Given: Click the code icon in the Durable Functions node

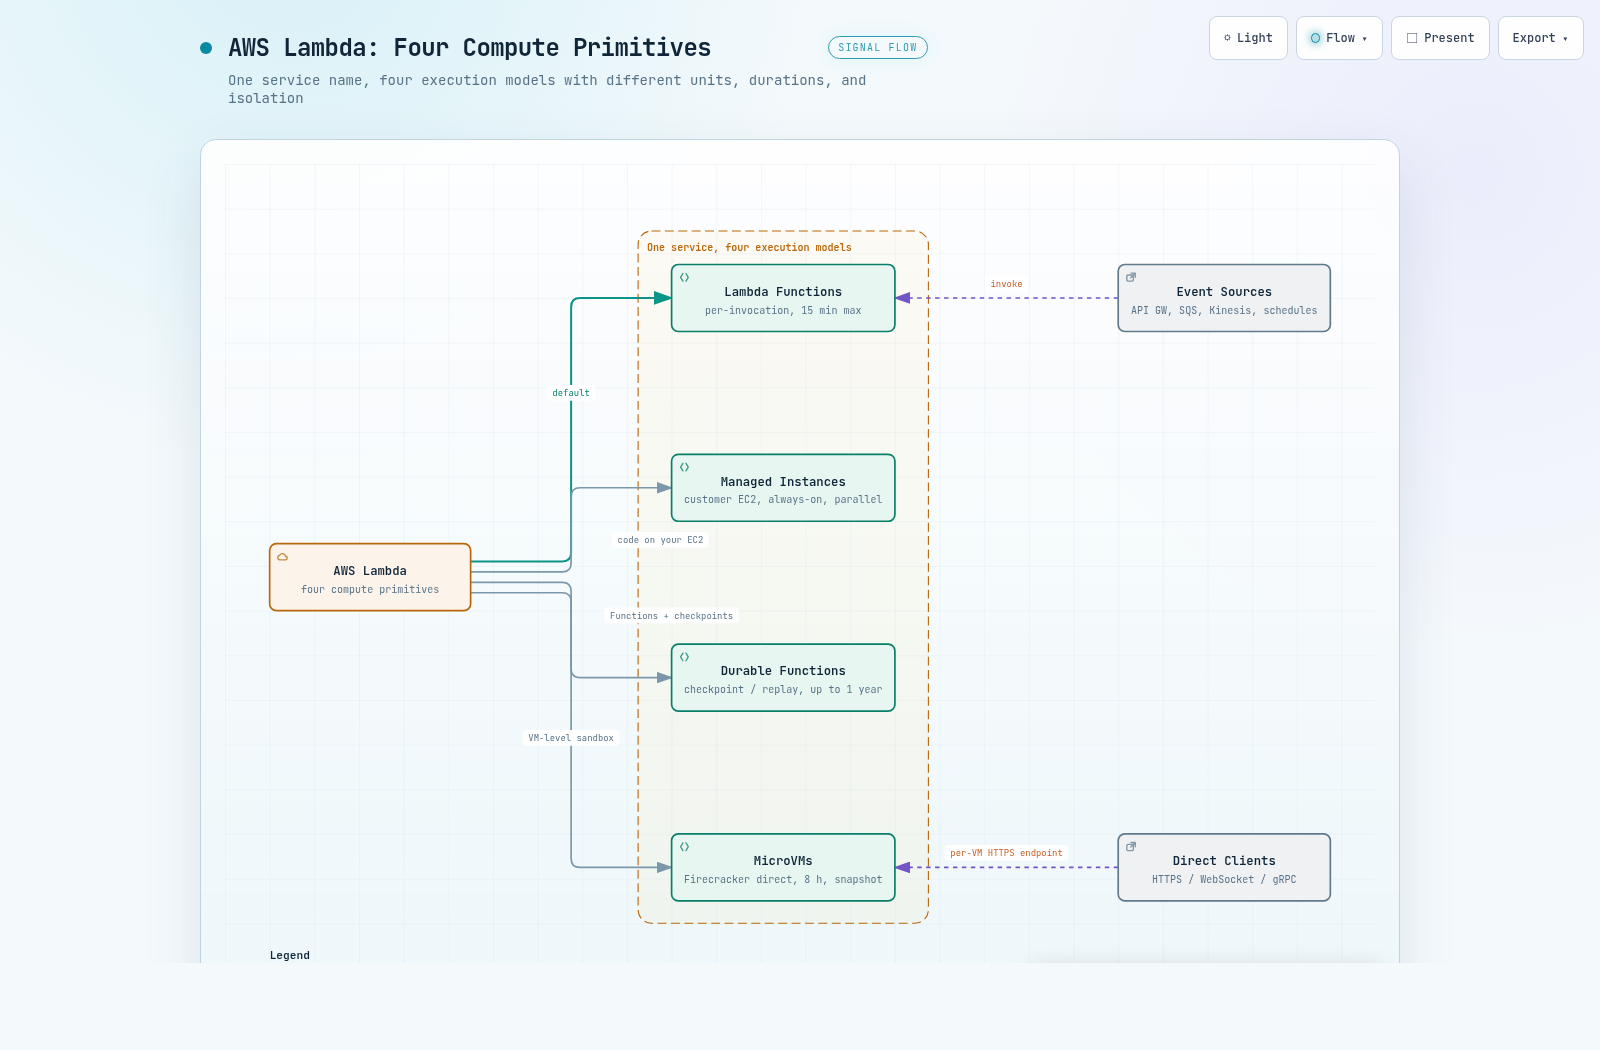Looking at the screenshot, I should coord(685,657).
